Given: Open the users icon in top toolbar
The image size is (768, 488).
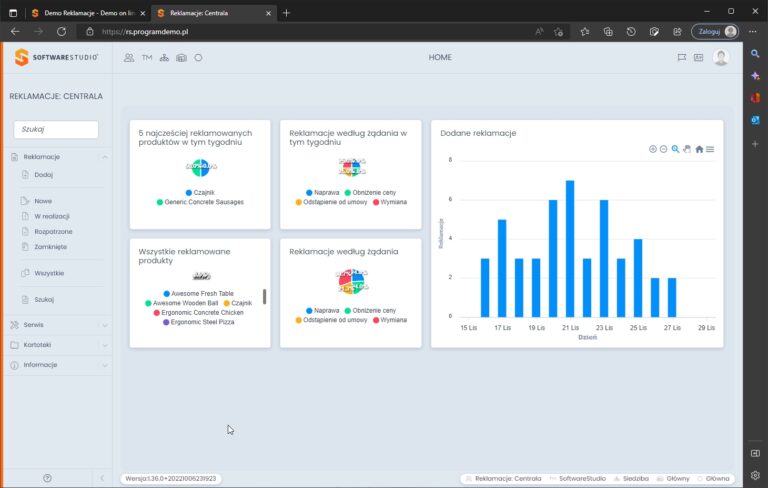Looking at the screenshot, I should click(129, 58).
